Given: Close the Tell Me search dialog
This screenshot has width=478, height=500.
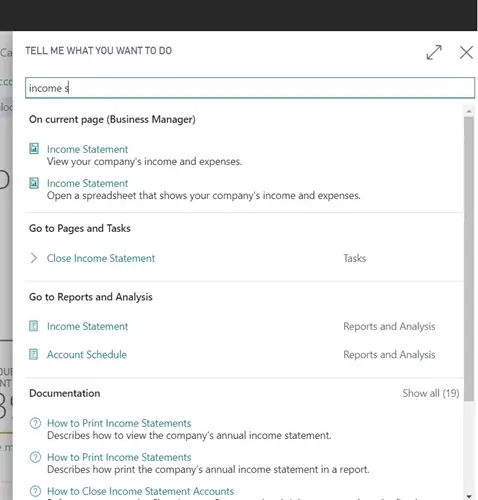Looking at the screenshot, I should 466,52.
